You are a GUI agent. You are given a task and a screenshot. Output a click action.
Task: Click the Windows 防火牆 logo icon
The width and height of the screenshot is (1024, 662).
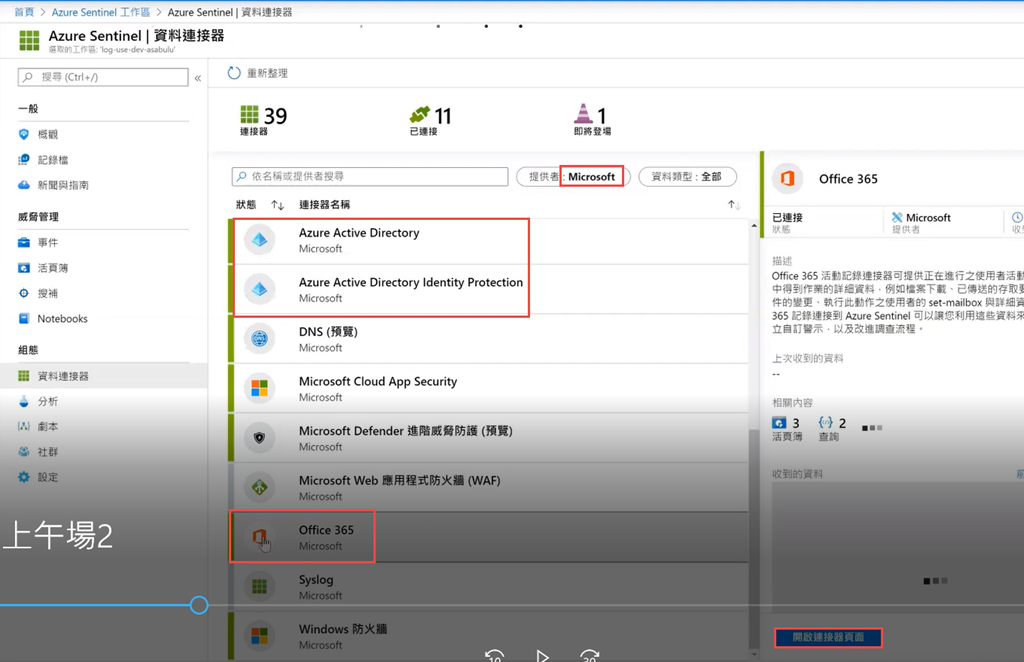coord(259,637)
